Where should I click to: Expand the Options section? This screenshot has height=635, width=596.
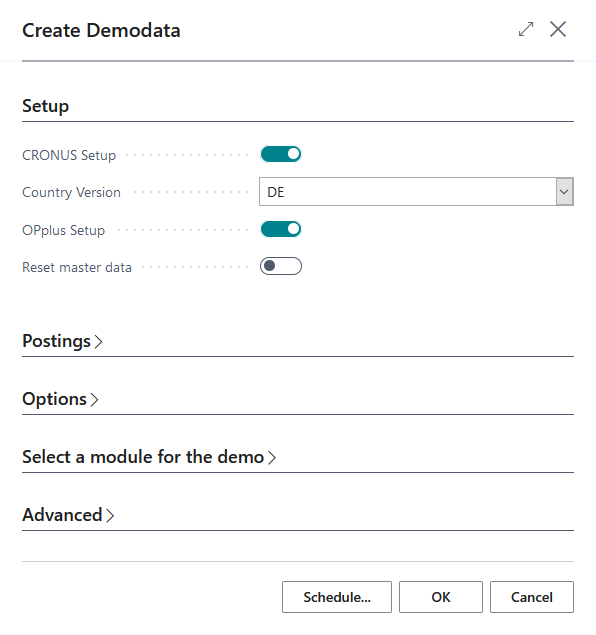point(60,399)
